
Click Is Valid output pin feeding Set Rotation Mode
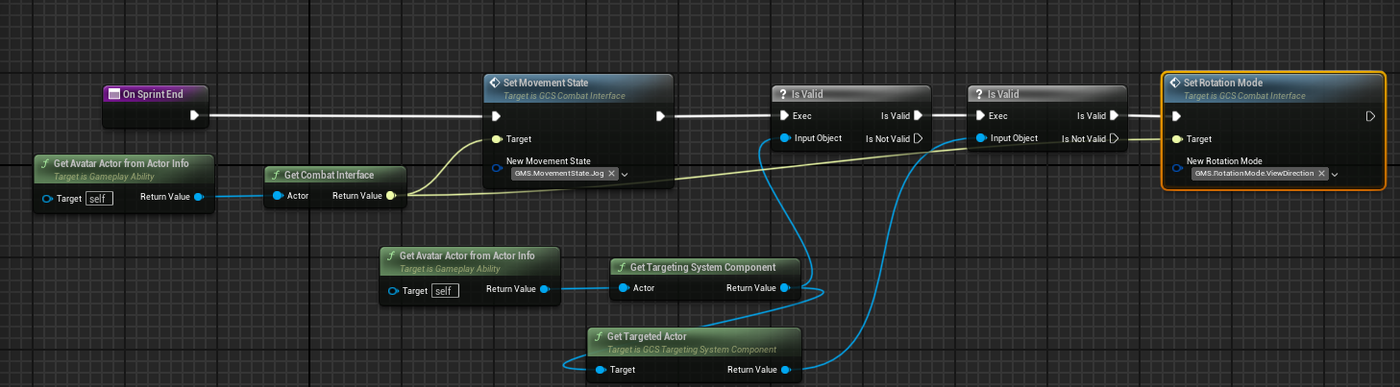coord(1114,116)
